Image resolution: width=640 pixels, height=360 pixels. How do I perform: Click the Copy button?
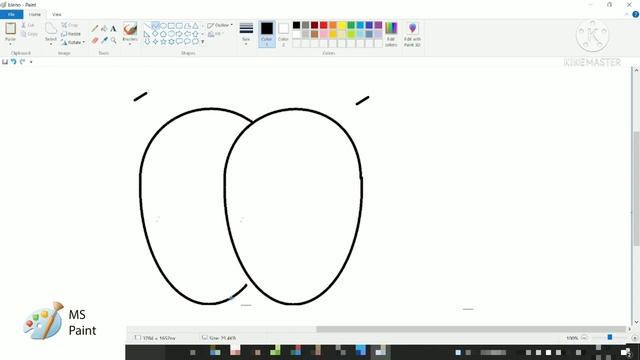click(29, 34)
